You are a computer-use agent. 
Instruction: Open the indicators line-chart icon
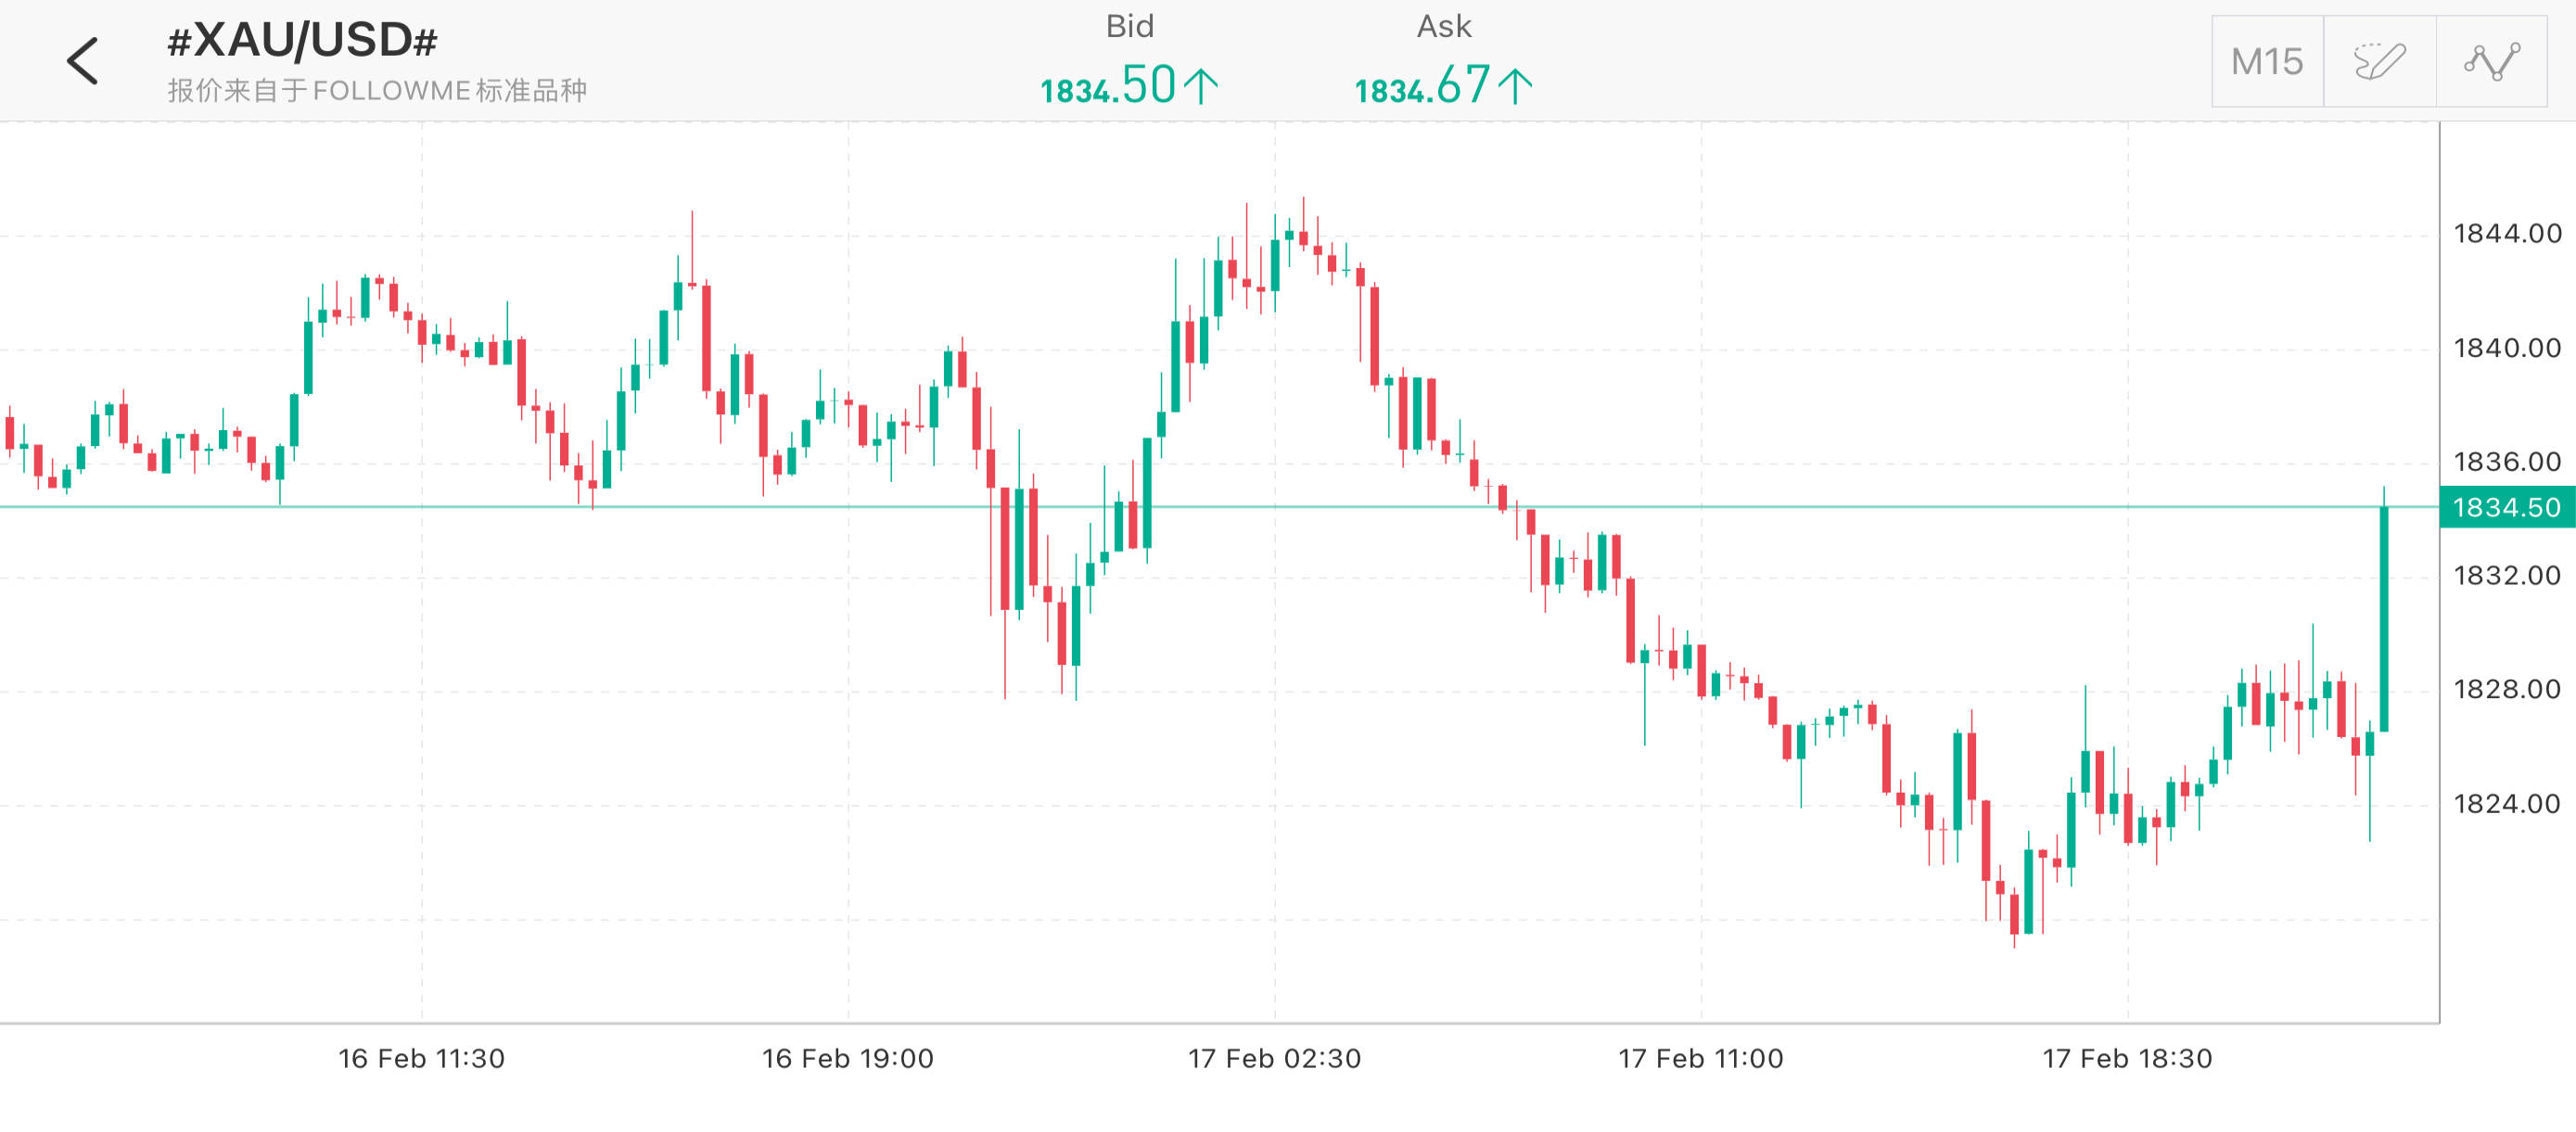point(2491,62)
